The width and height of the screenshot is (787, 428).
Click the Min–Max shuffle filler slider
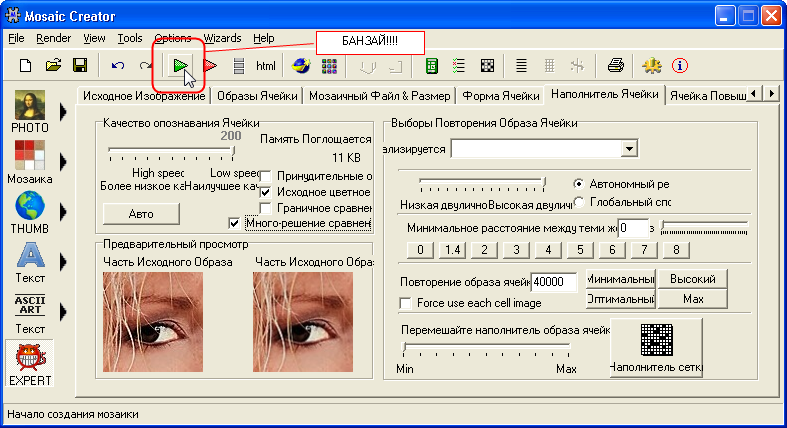coord(487,349)
